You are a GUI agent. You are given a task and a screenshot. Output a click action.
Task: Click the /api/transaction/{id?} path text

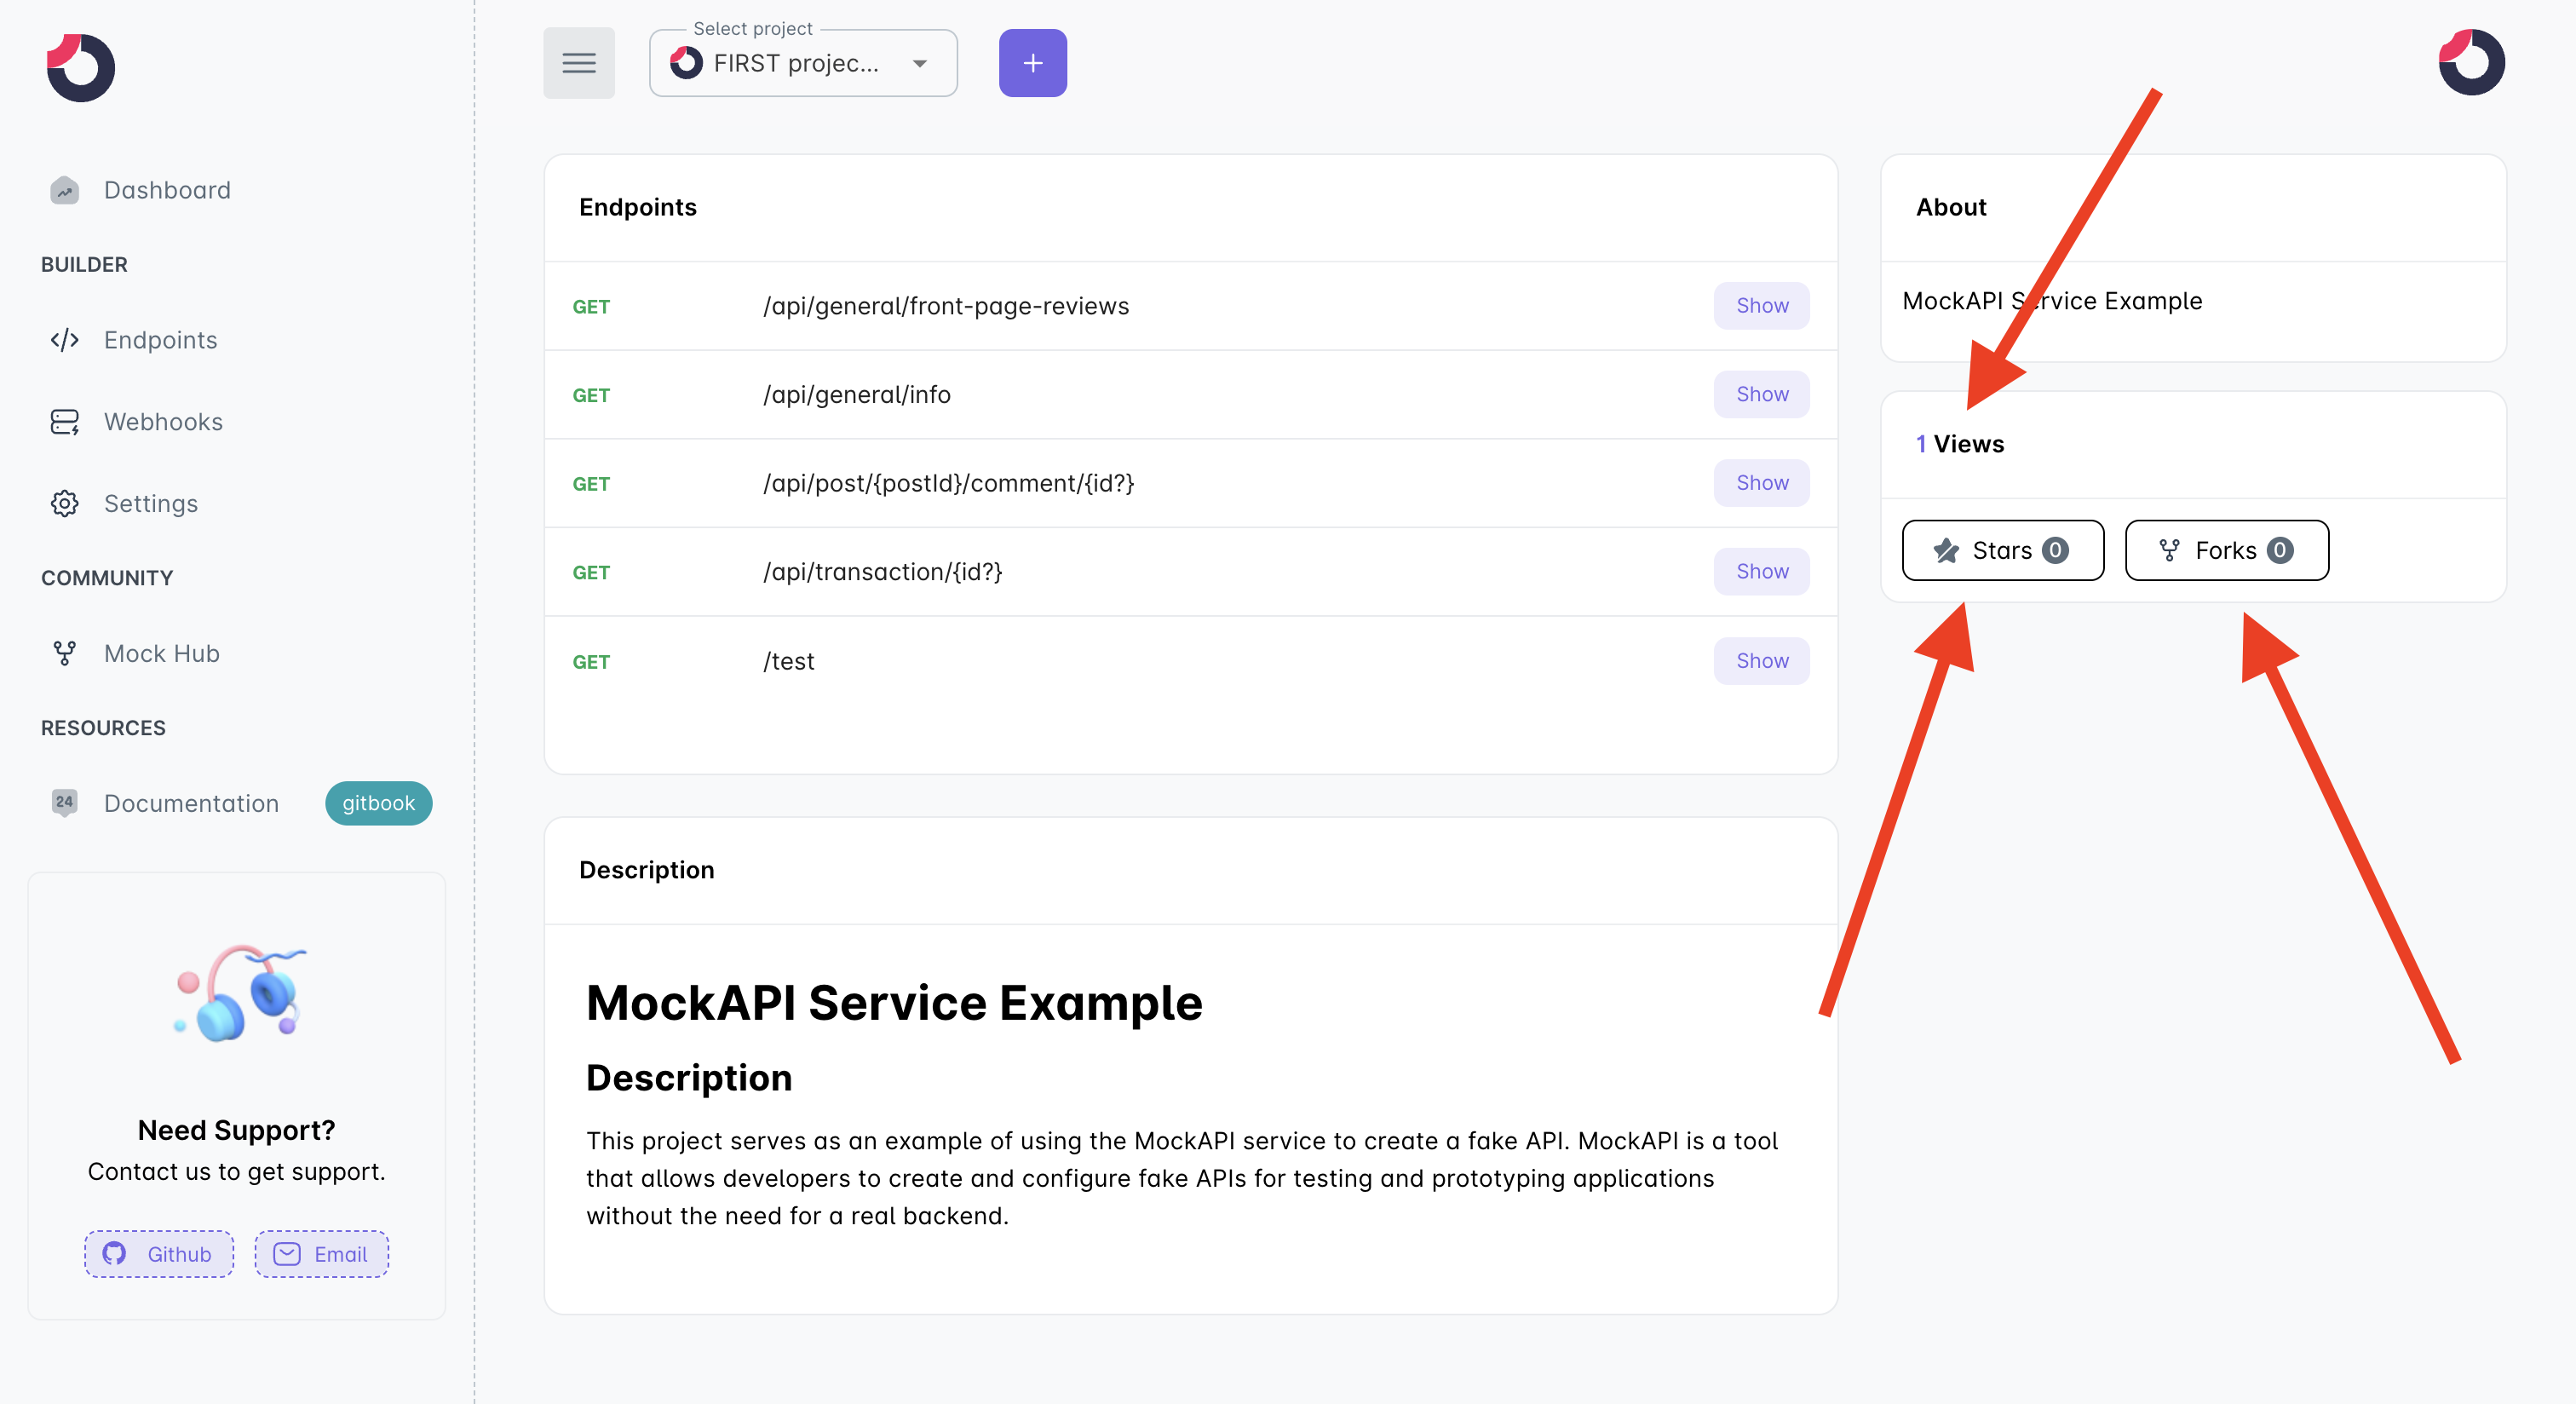coord(882,571)
